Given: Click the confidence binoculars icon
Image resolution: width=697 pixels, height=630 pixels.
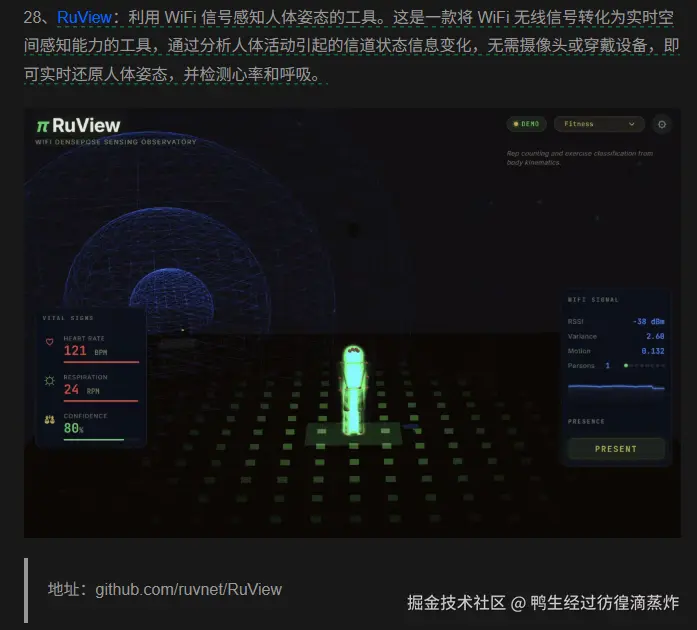Looking at the screenshot, I should coord(49,419).
